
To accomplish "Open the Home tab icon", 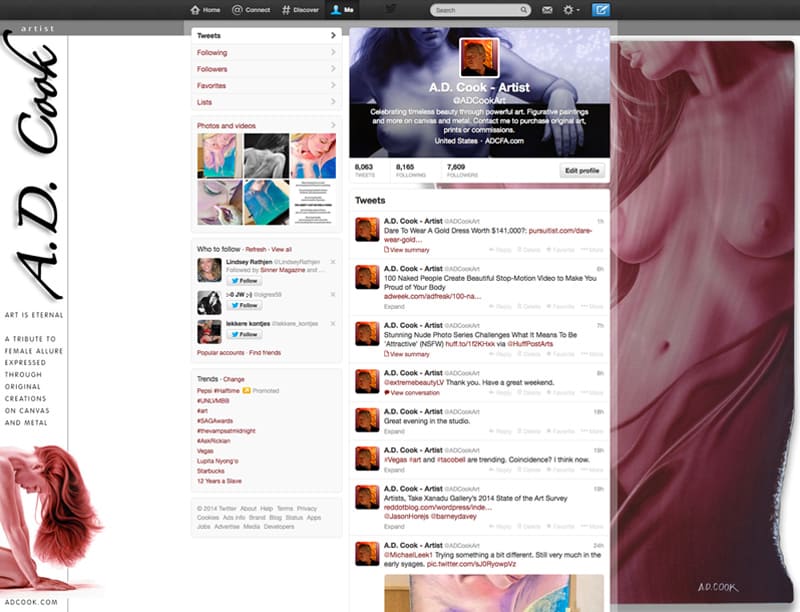I will coord(205,10).
